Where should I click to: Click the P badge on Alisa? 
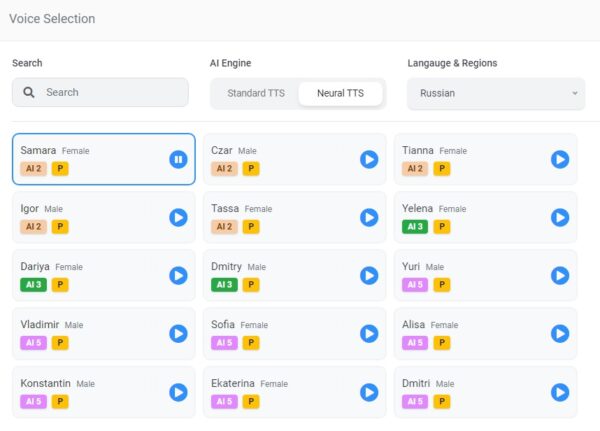[x=441, y=343]
